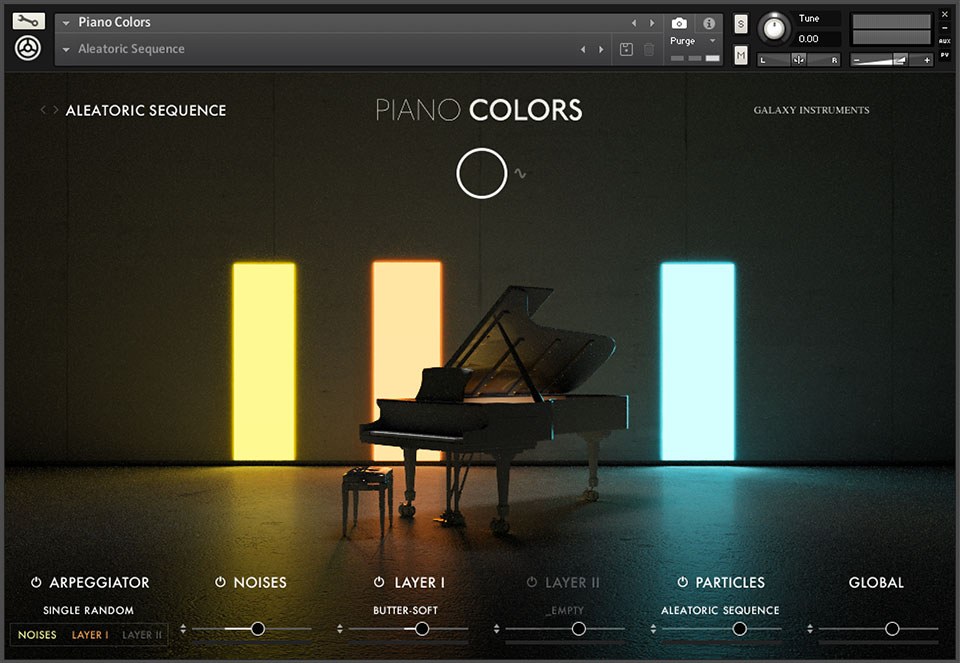The image size is (960, 663).
Task: Delete snapshot with the trash icon
Action: coord(649,49)
